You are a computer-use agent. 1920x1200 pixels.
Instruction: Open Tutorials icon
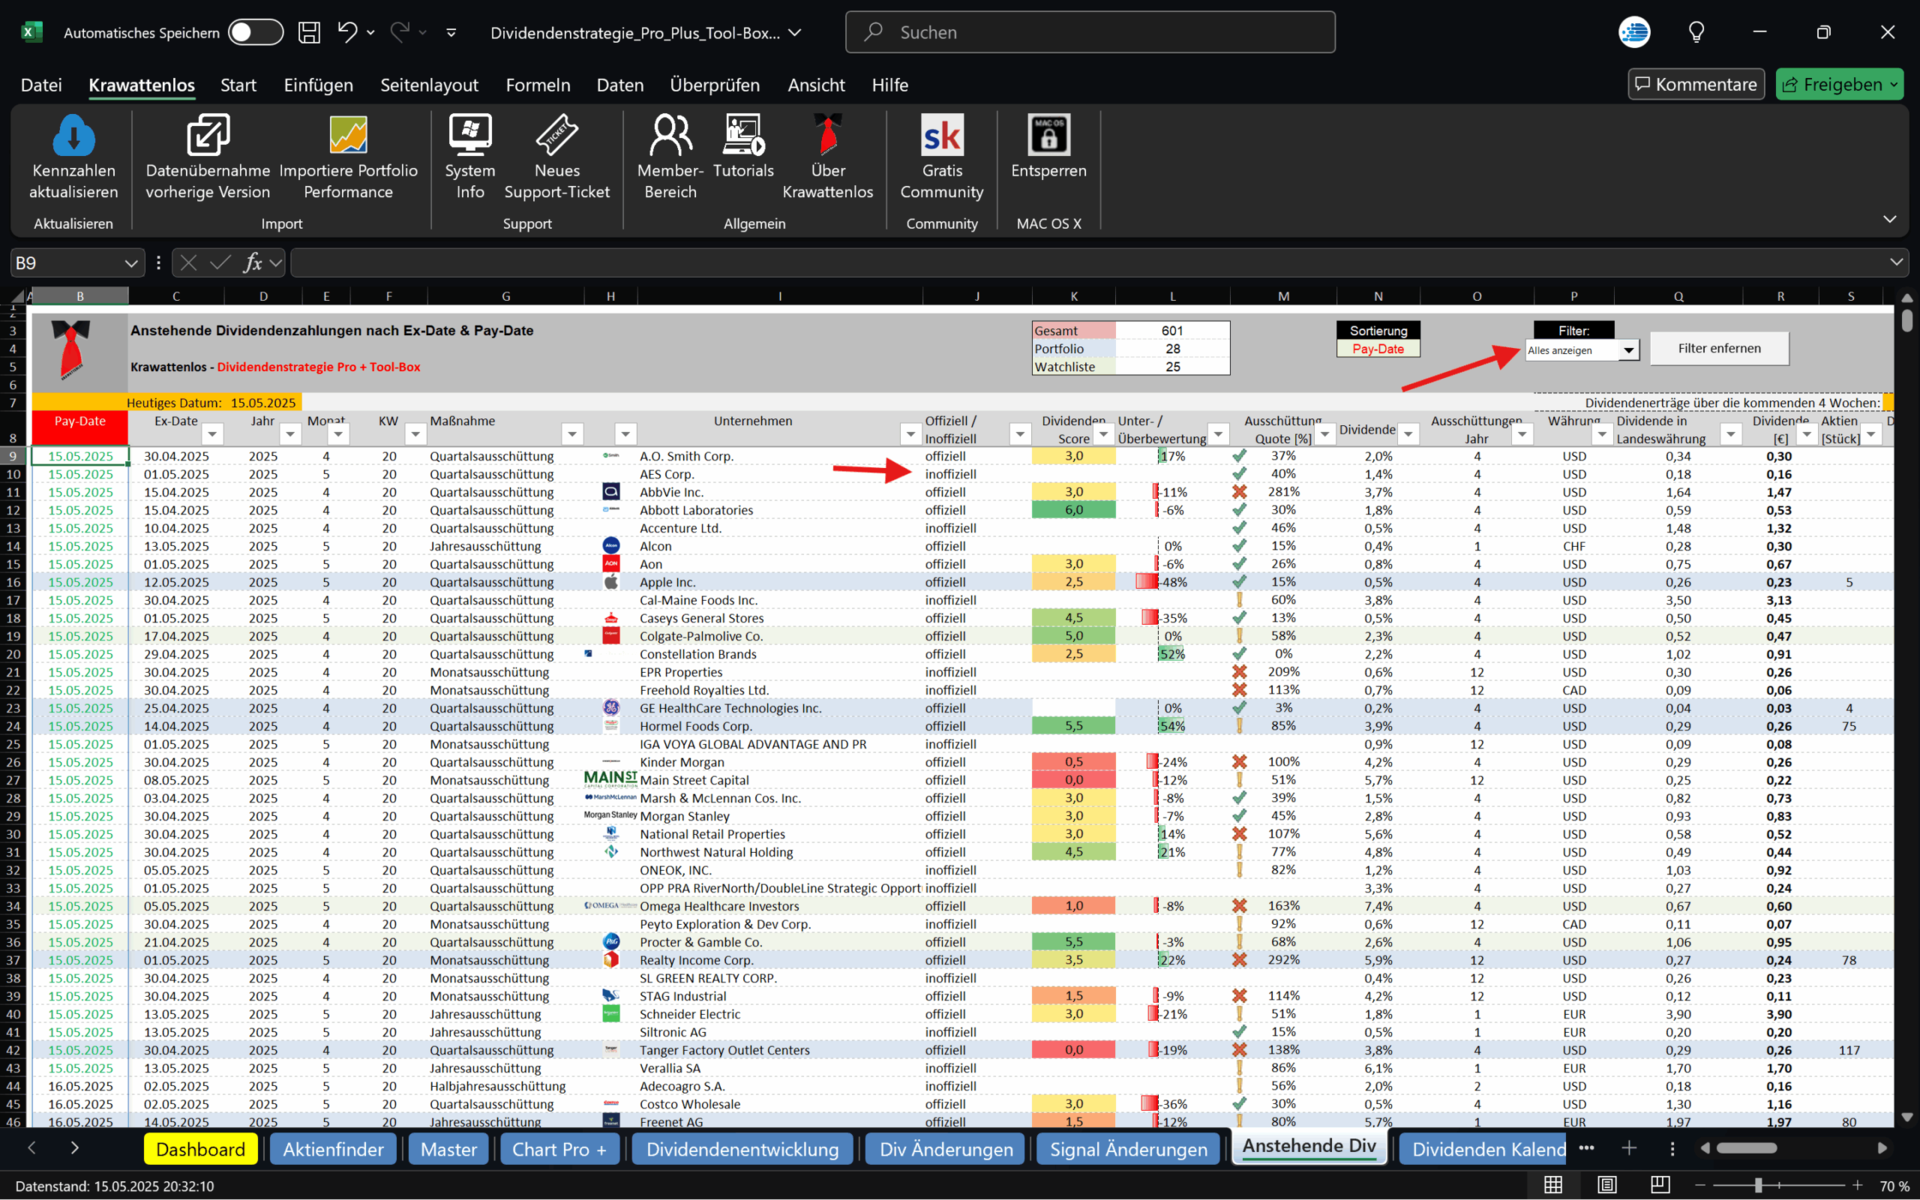click(743, 135)
